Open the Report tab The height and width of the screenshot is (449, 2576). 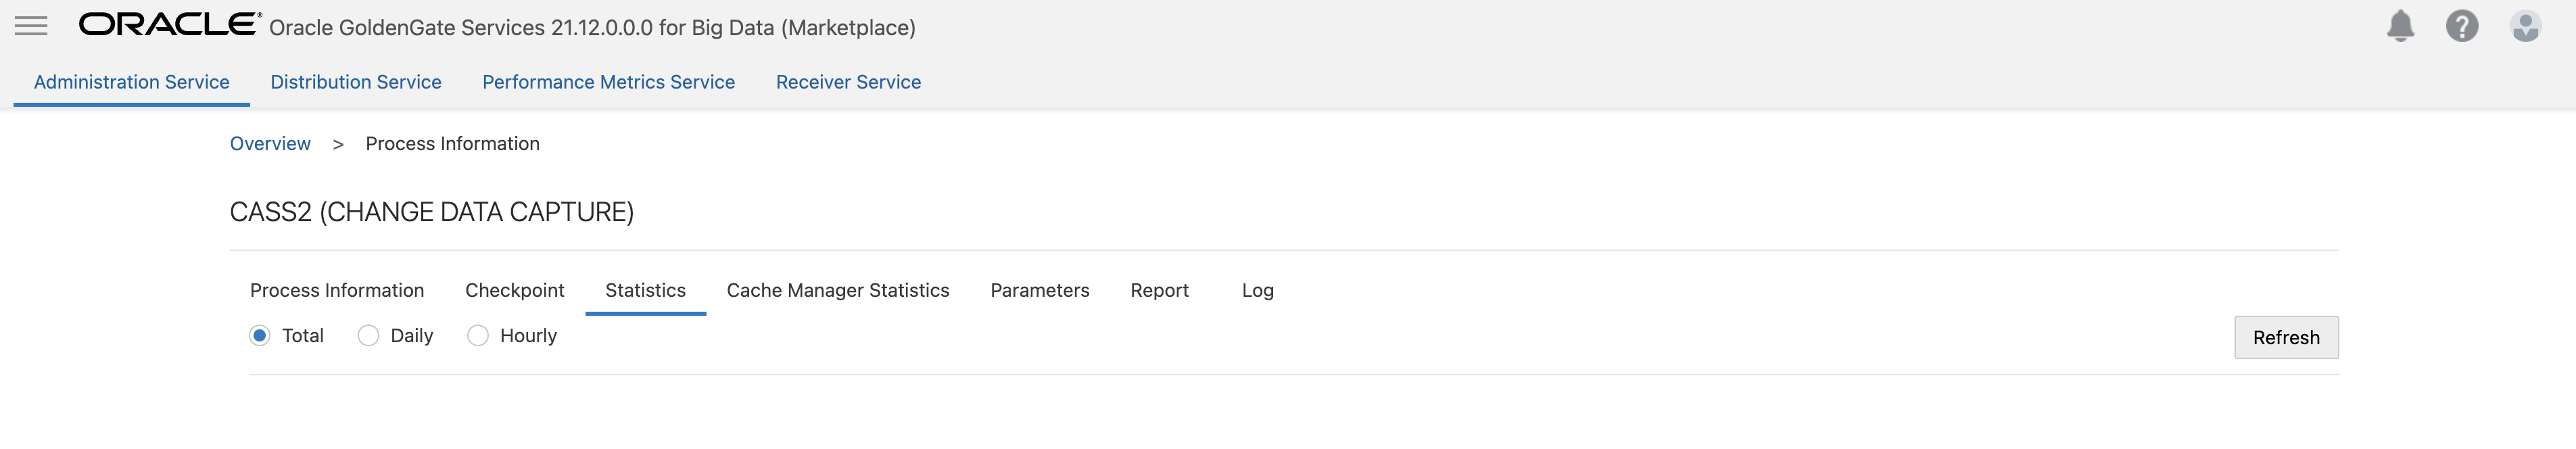(1159, 290)
